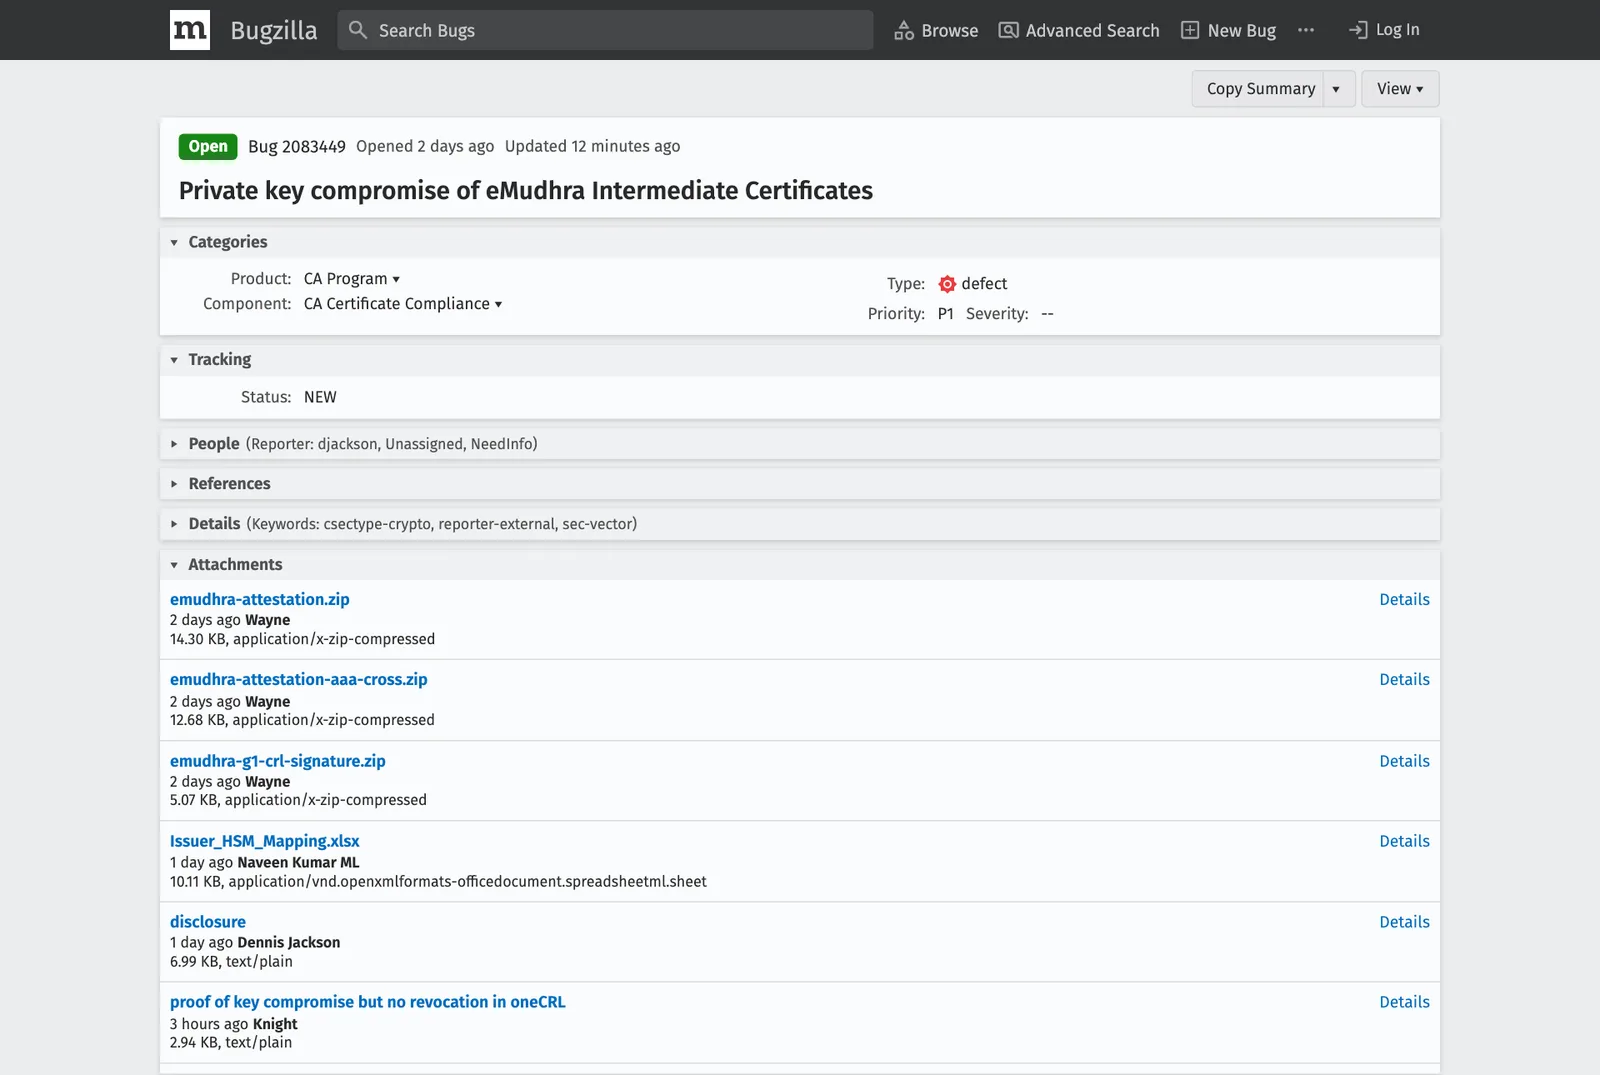Click the search magnifier icon
This screenshot has width=1600, height=1075.
(357, 30)
